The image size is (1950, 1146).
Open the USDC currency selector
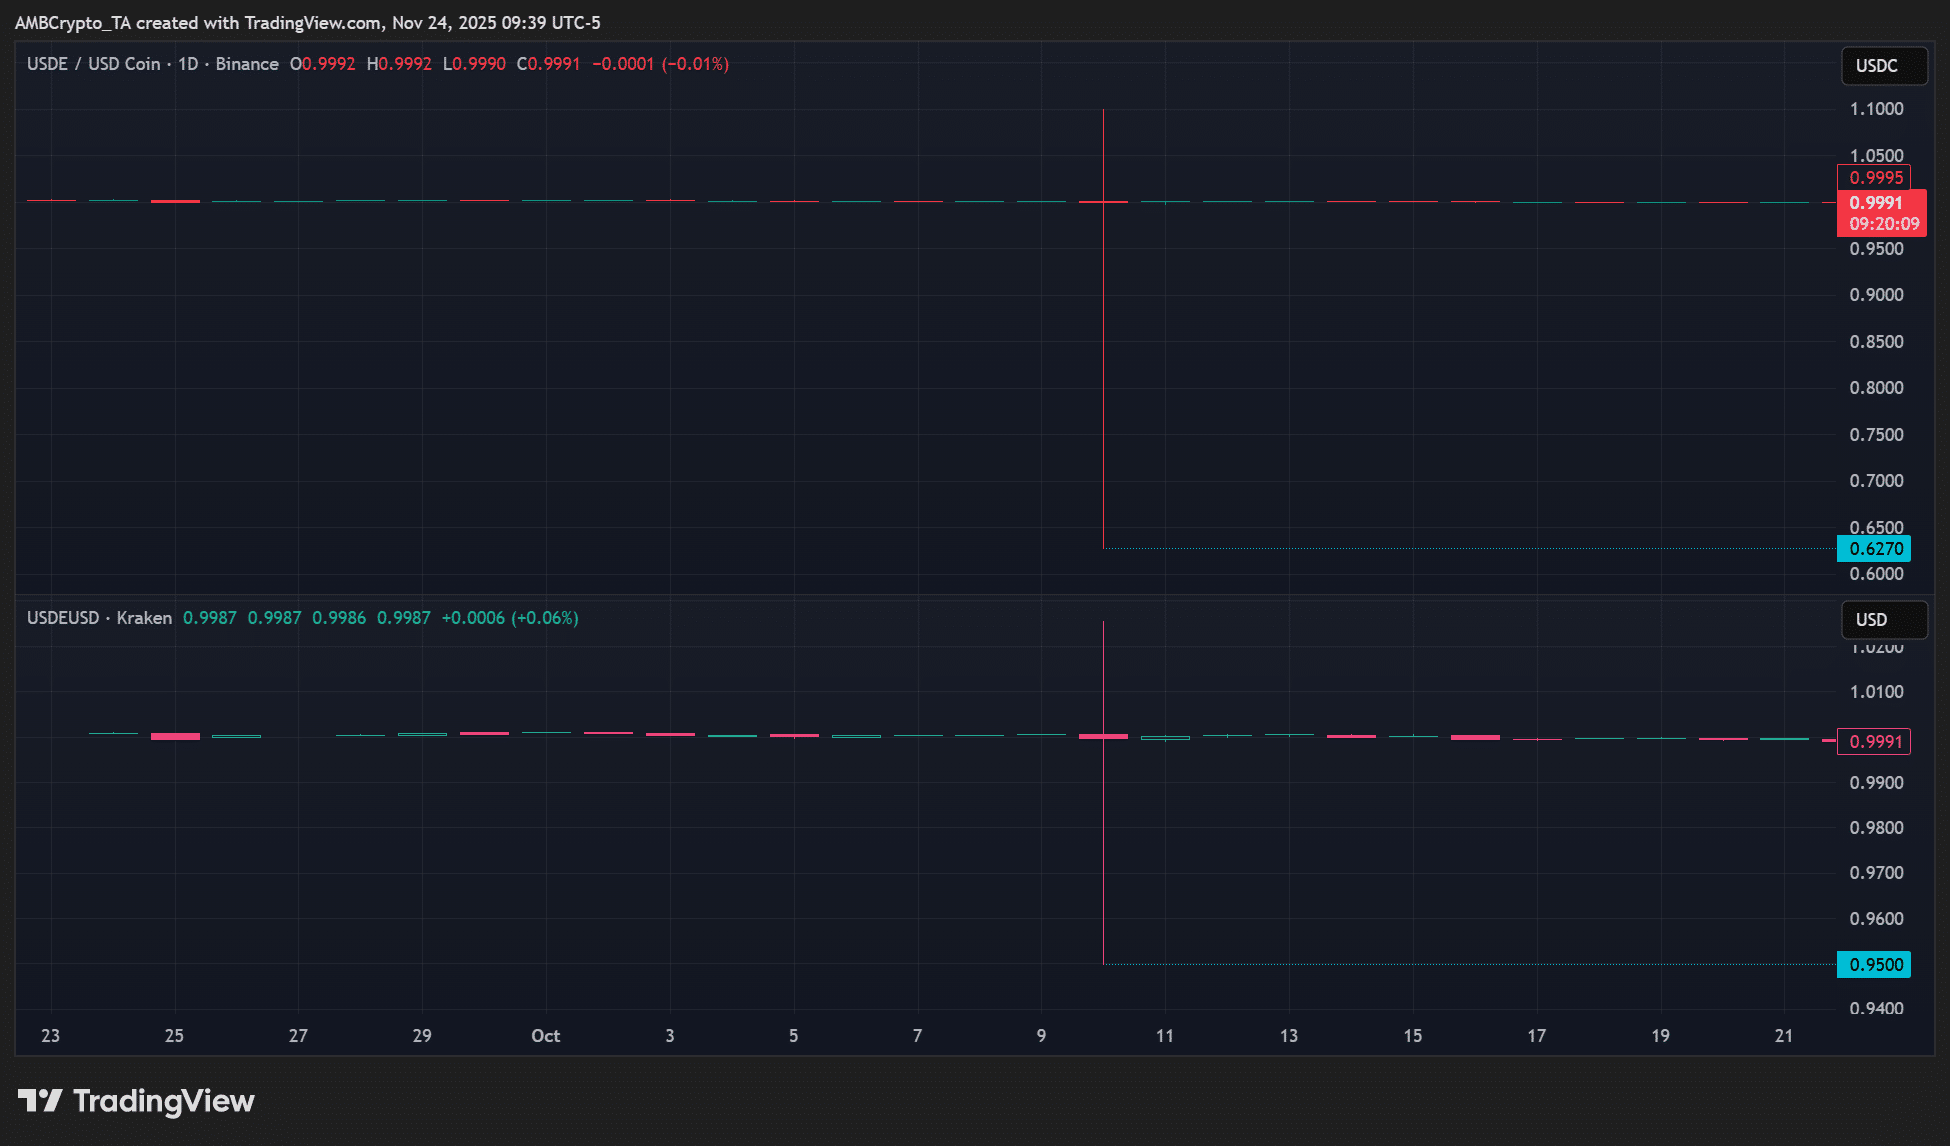click(1883, 66)
